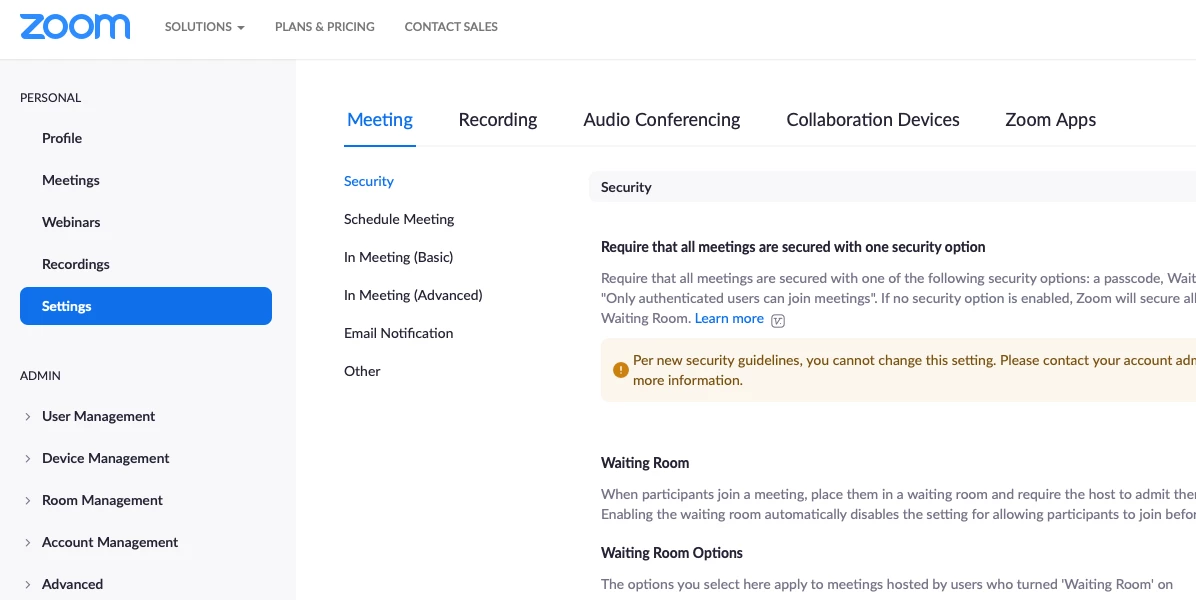This screenshot has width=1196, height=600.
Task: Click the PERSONAL section label
Action: (x=50, y=98)
